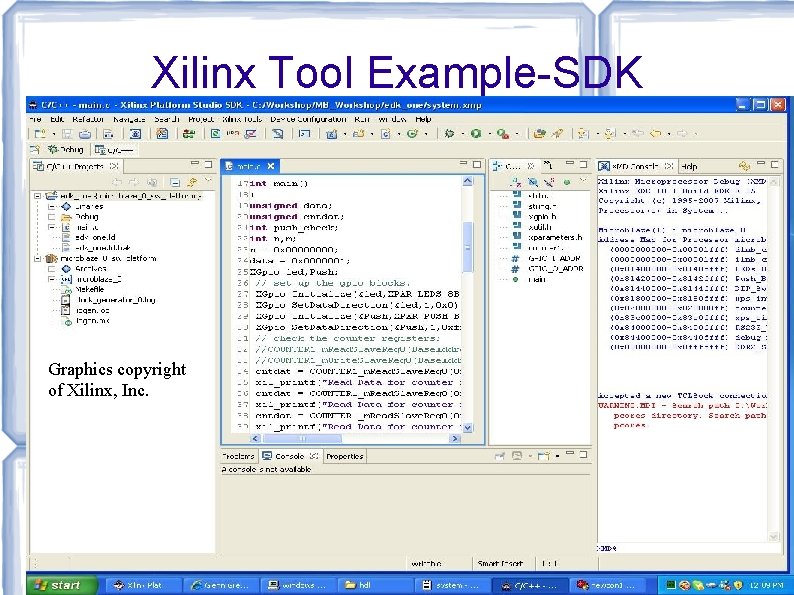Image resolution: width=794 pixels, height=595 pixels.
Task: Click the Save floppy disk icon
Action: tap(67, 134)
